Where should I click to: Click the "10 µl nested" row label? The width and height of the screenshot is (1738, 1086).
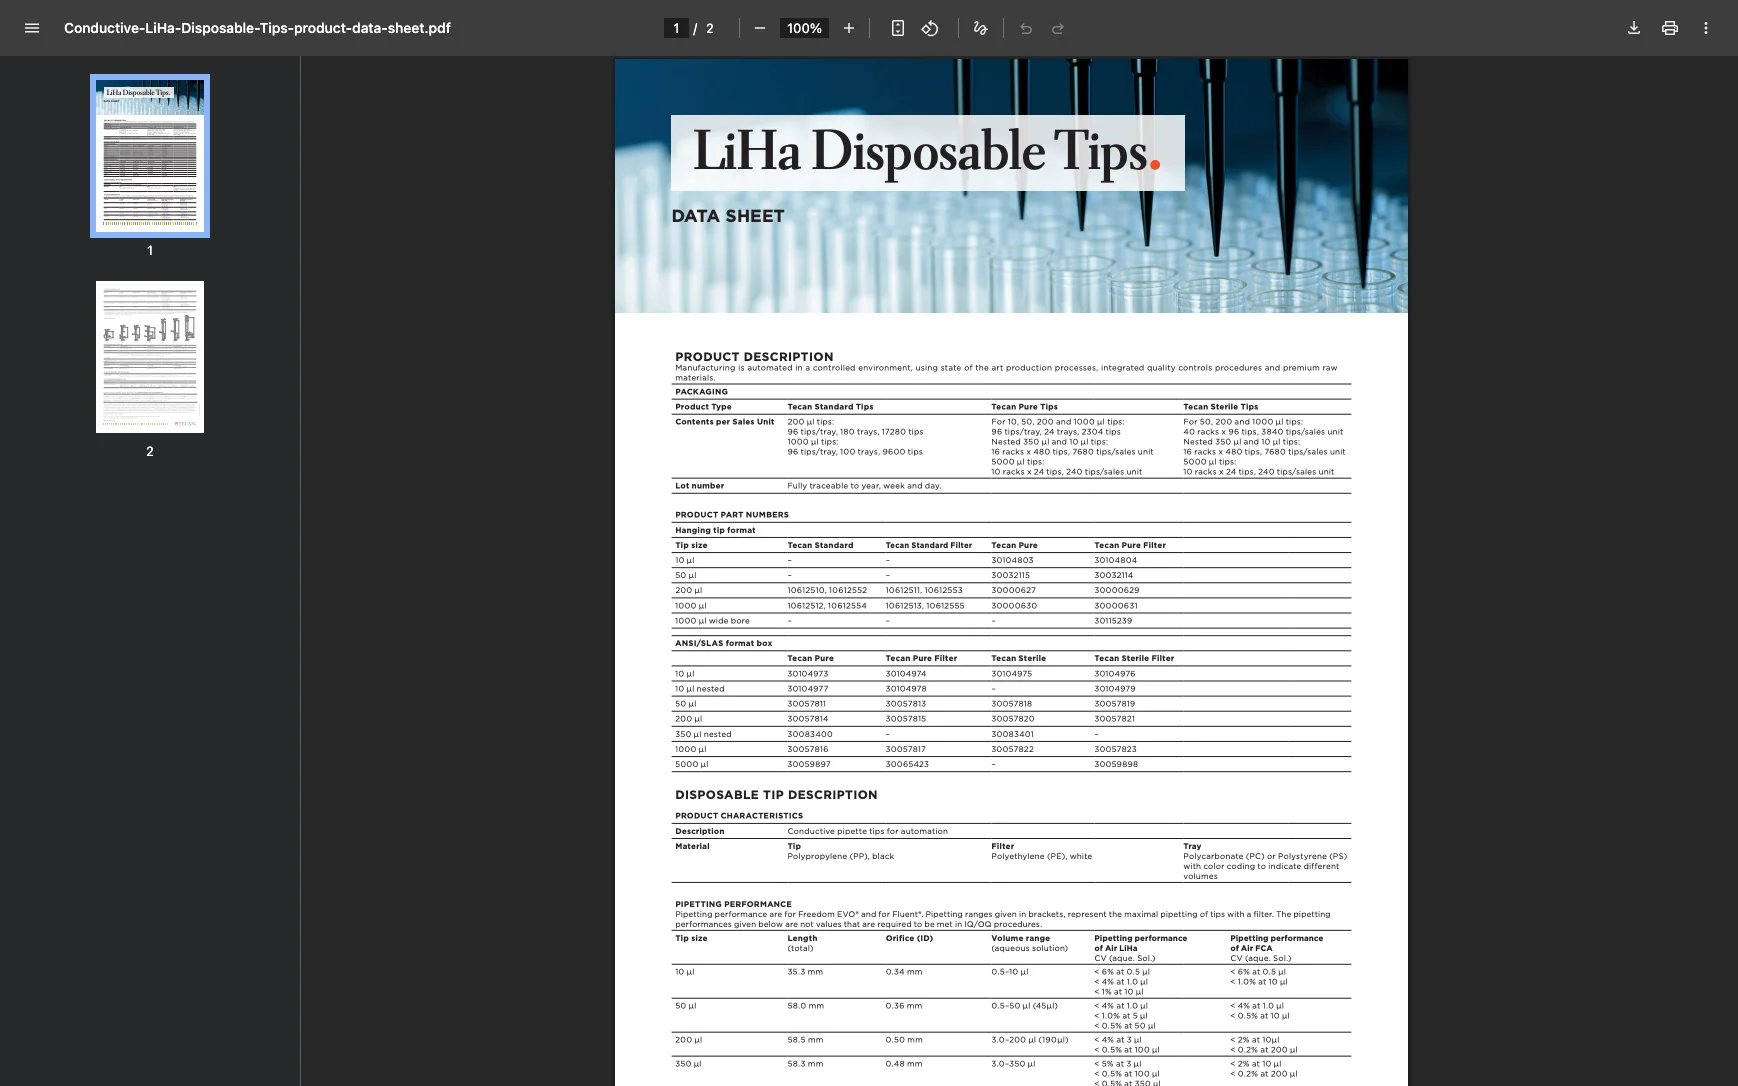[x=699, y=689]
